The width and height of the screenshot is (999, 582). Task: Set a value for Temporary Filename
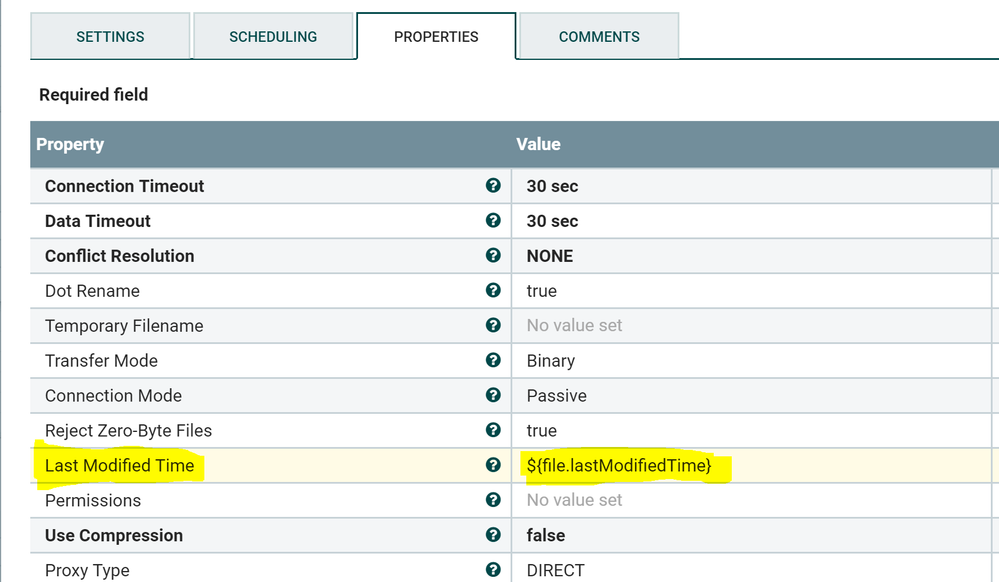[x=574, y=326]
